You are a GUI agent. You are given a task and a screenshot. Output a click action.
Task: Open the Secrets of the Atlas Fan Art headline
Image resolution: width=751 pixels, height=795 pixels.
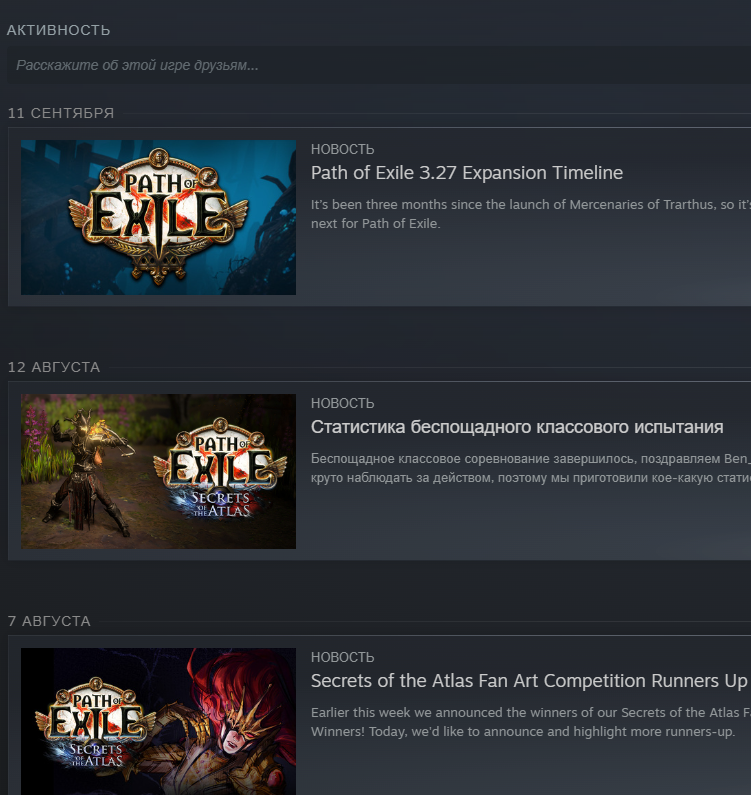pos(529,681)
